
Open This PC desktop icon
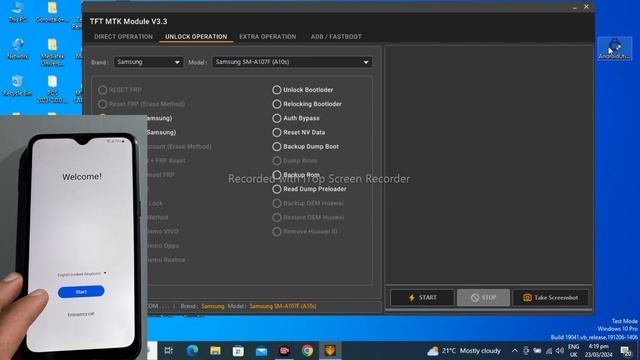18,11
